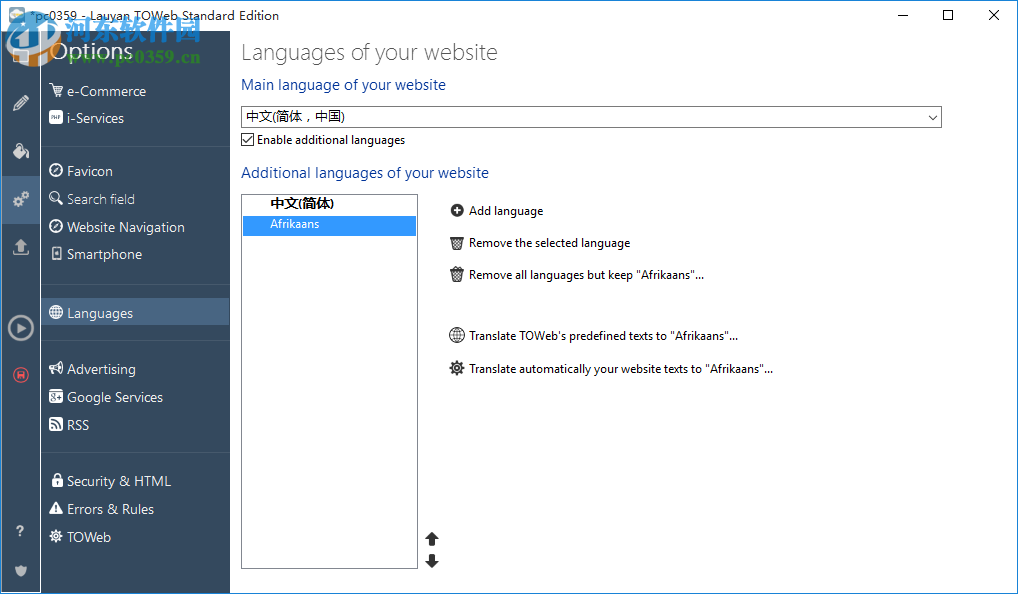This screenshot has width=1018, height=594.
Task: Select Afrikaans in the additional languages list
Action: click(x=293, y=225)
